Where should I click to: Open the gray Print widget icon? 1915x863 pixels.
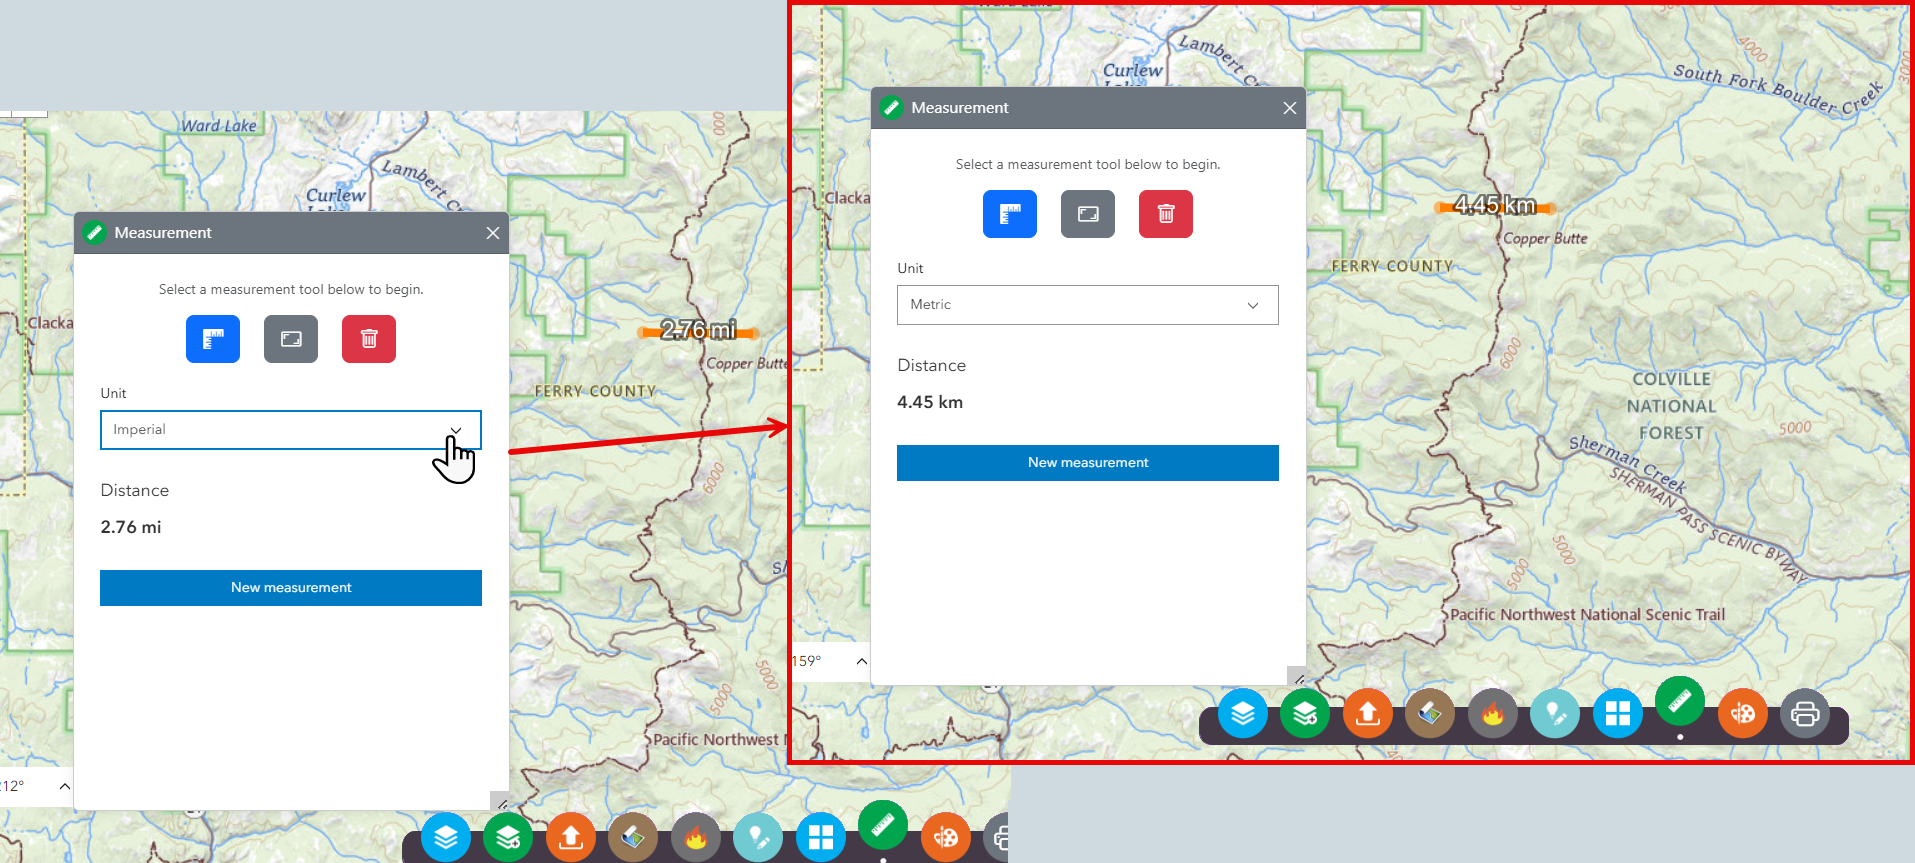[x=1805, y=714]
